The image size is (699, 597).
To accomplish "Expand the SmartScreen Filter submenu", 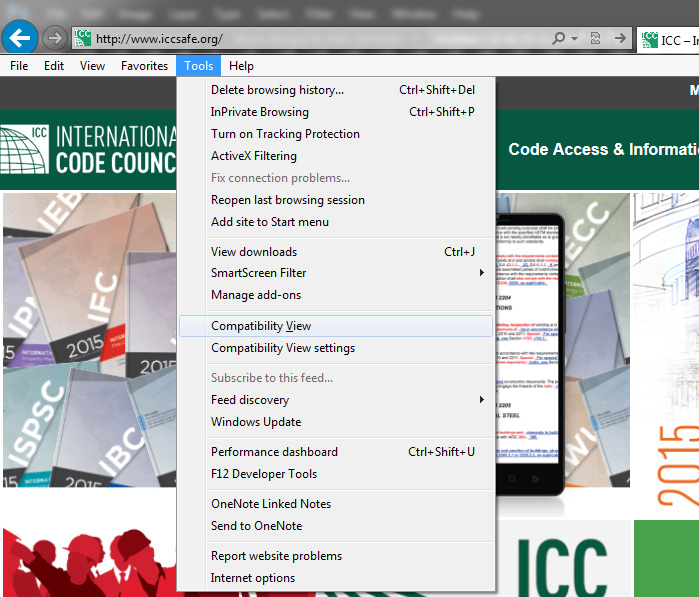I will [481, 273].
